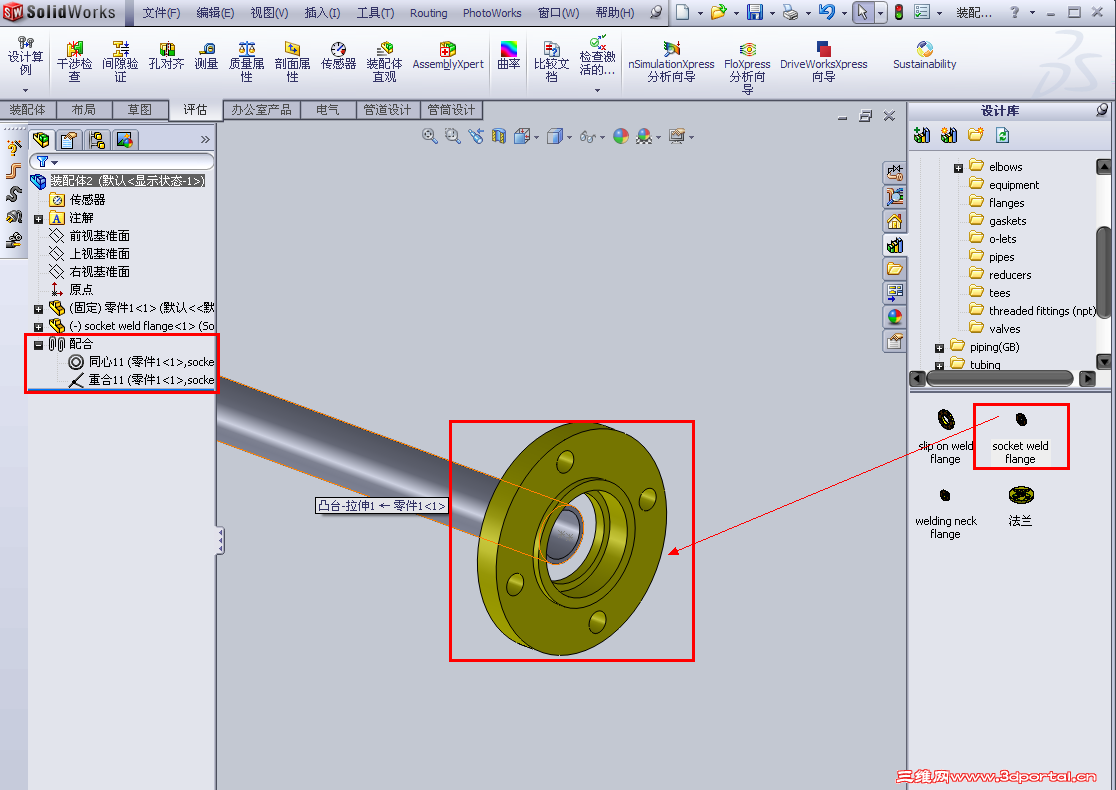Select 前视基准面 plane
This screenshot has height=790, width=1116.
click(90, 236)
